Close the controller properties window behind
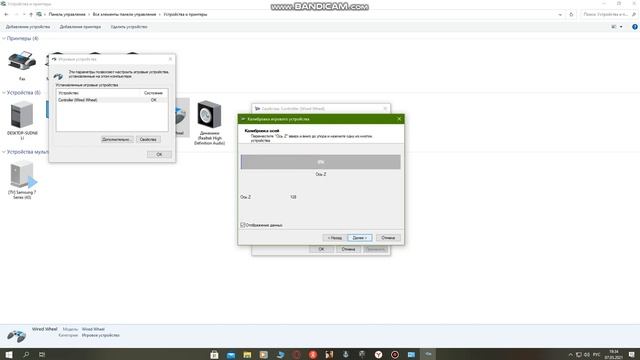 [385, 109]
